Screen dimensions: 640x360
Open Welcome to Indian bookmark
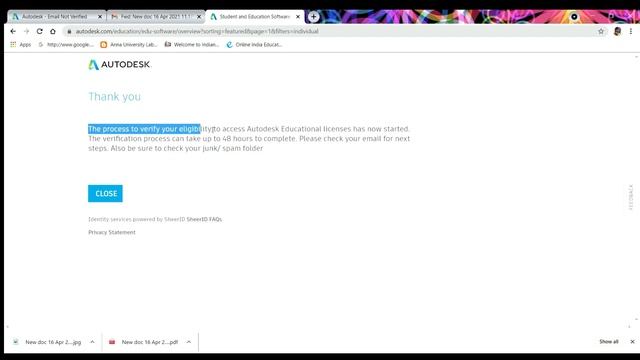click(192, 44)
